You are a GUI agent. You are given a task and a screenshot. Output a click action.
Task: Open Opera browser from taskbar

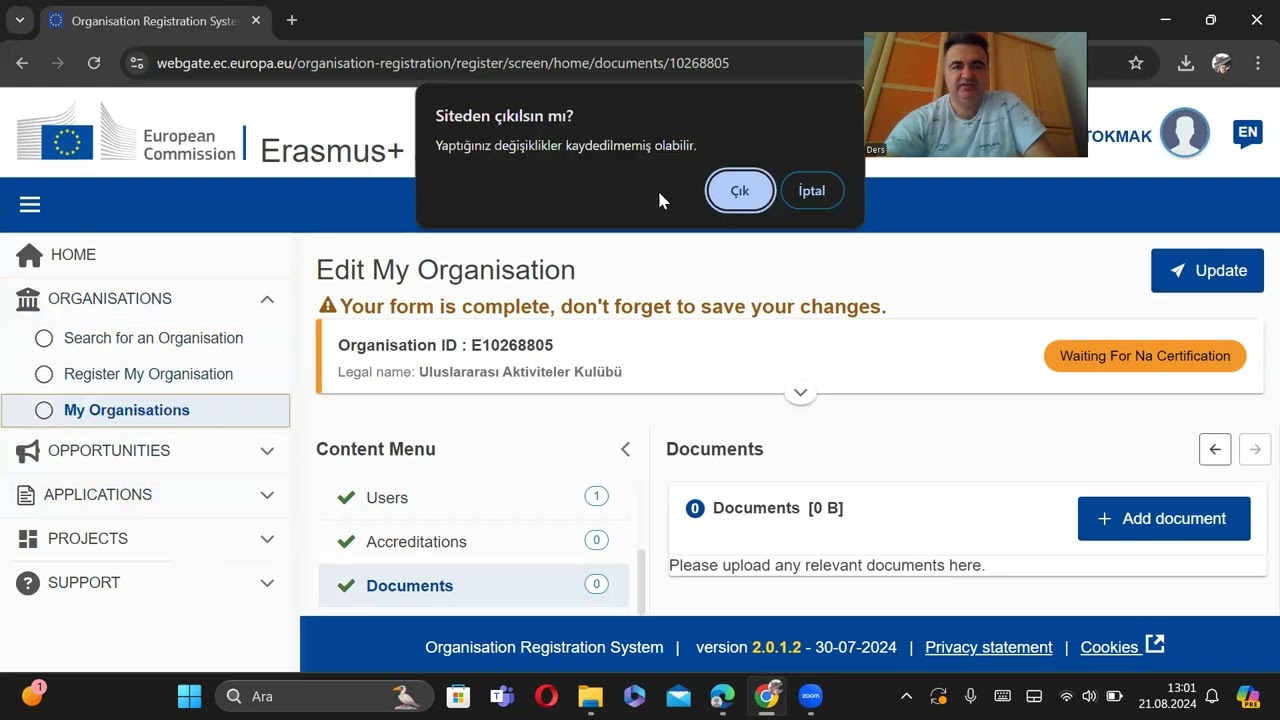click(546, 696)
